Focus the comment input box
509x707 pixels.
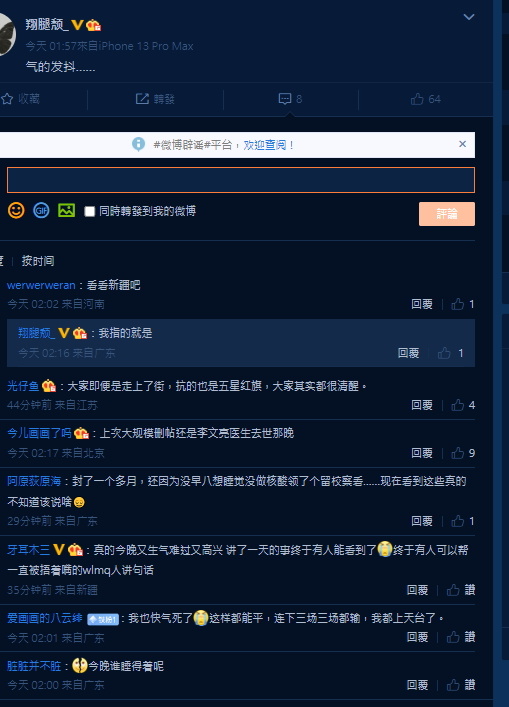pos(241,180)
